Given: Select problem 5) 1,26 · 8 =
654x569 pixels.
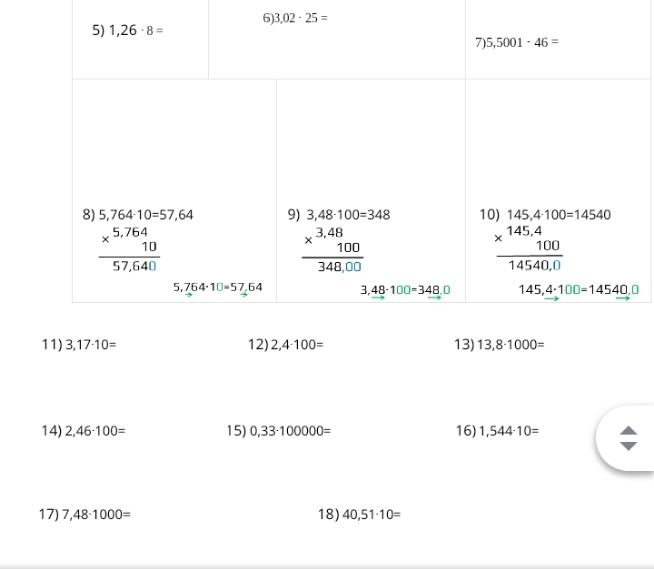Looking at the screenshot, I should pos(128,30).
